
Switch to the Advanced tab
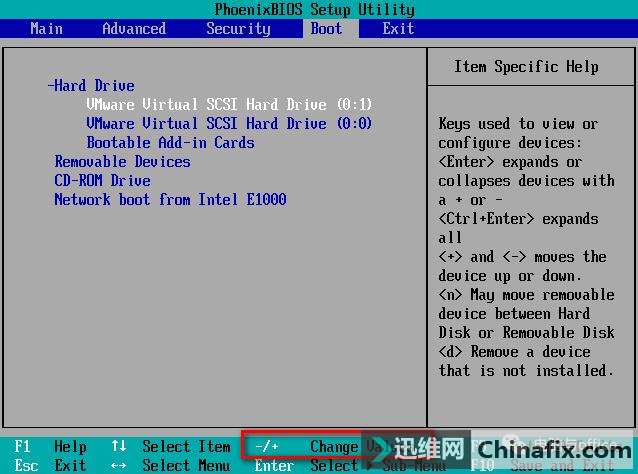click(x=134, y=29)
